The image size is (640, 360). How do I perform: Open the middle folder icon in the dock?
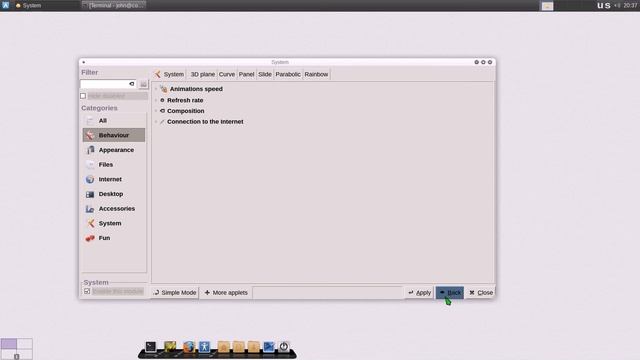pyautogui.click(x=238, y=347)
